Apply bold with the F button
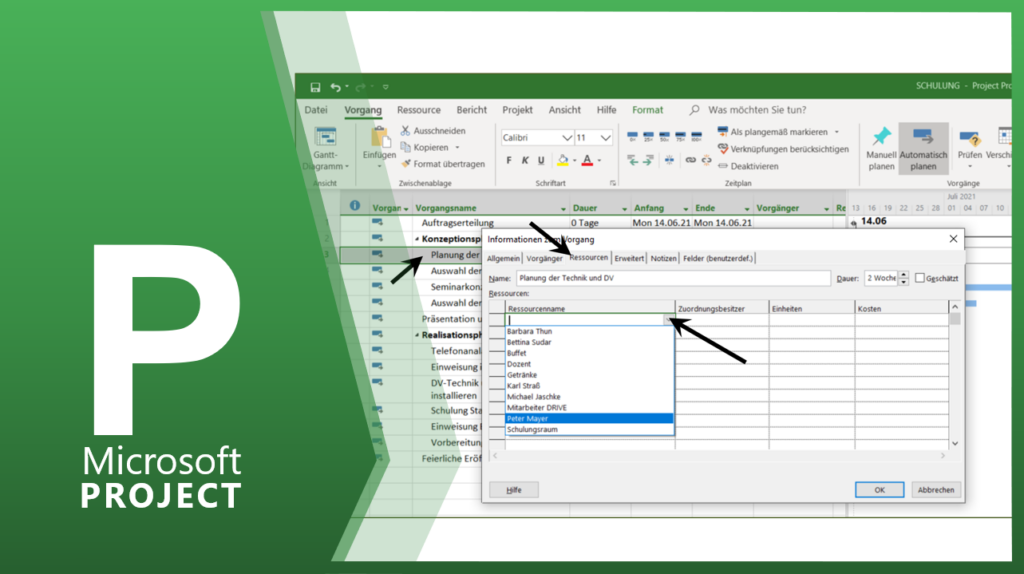 point(509,160)
